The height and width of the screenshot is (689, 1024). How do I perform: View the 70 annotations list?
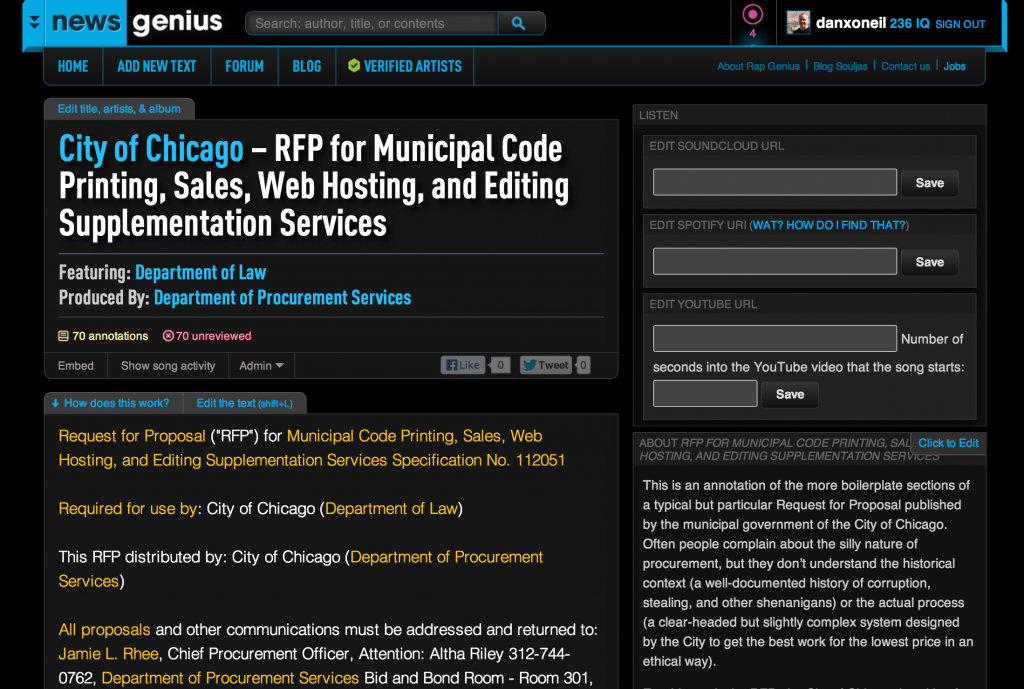103,336
